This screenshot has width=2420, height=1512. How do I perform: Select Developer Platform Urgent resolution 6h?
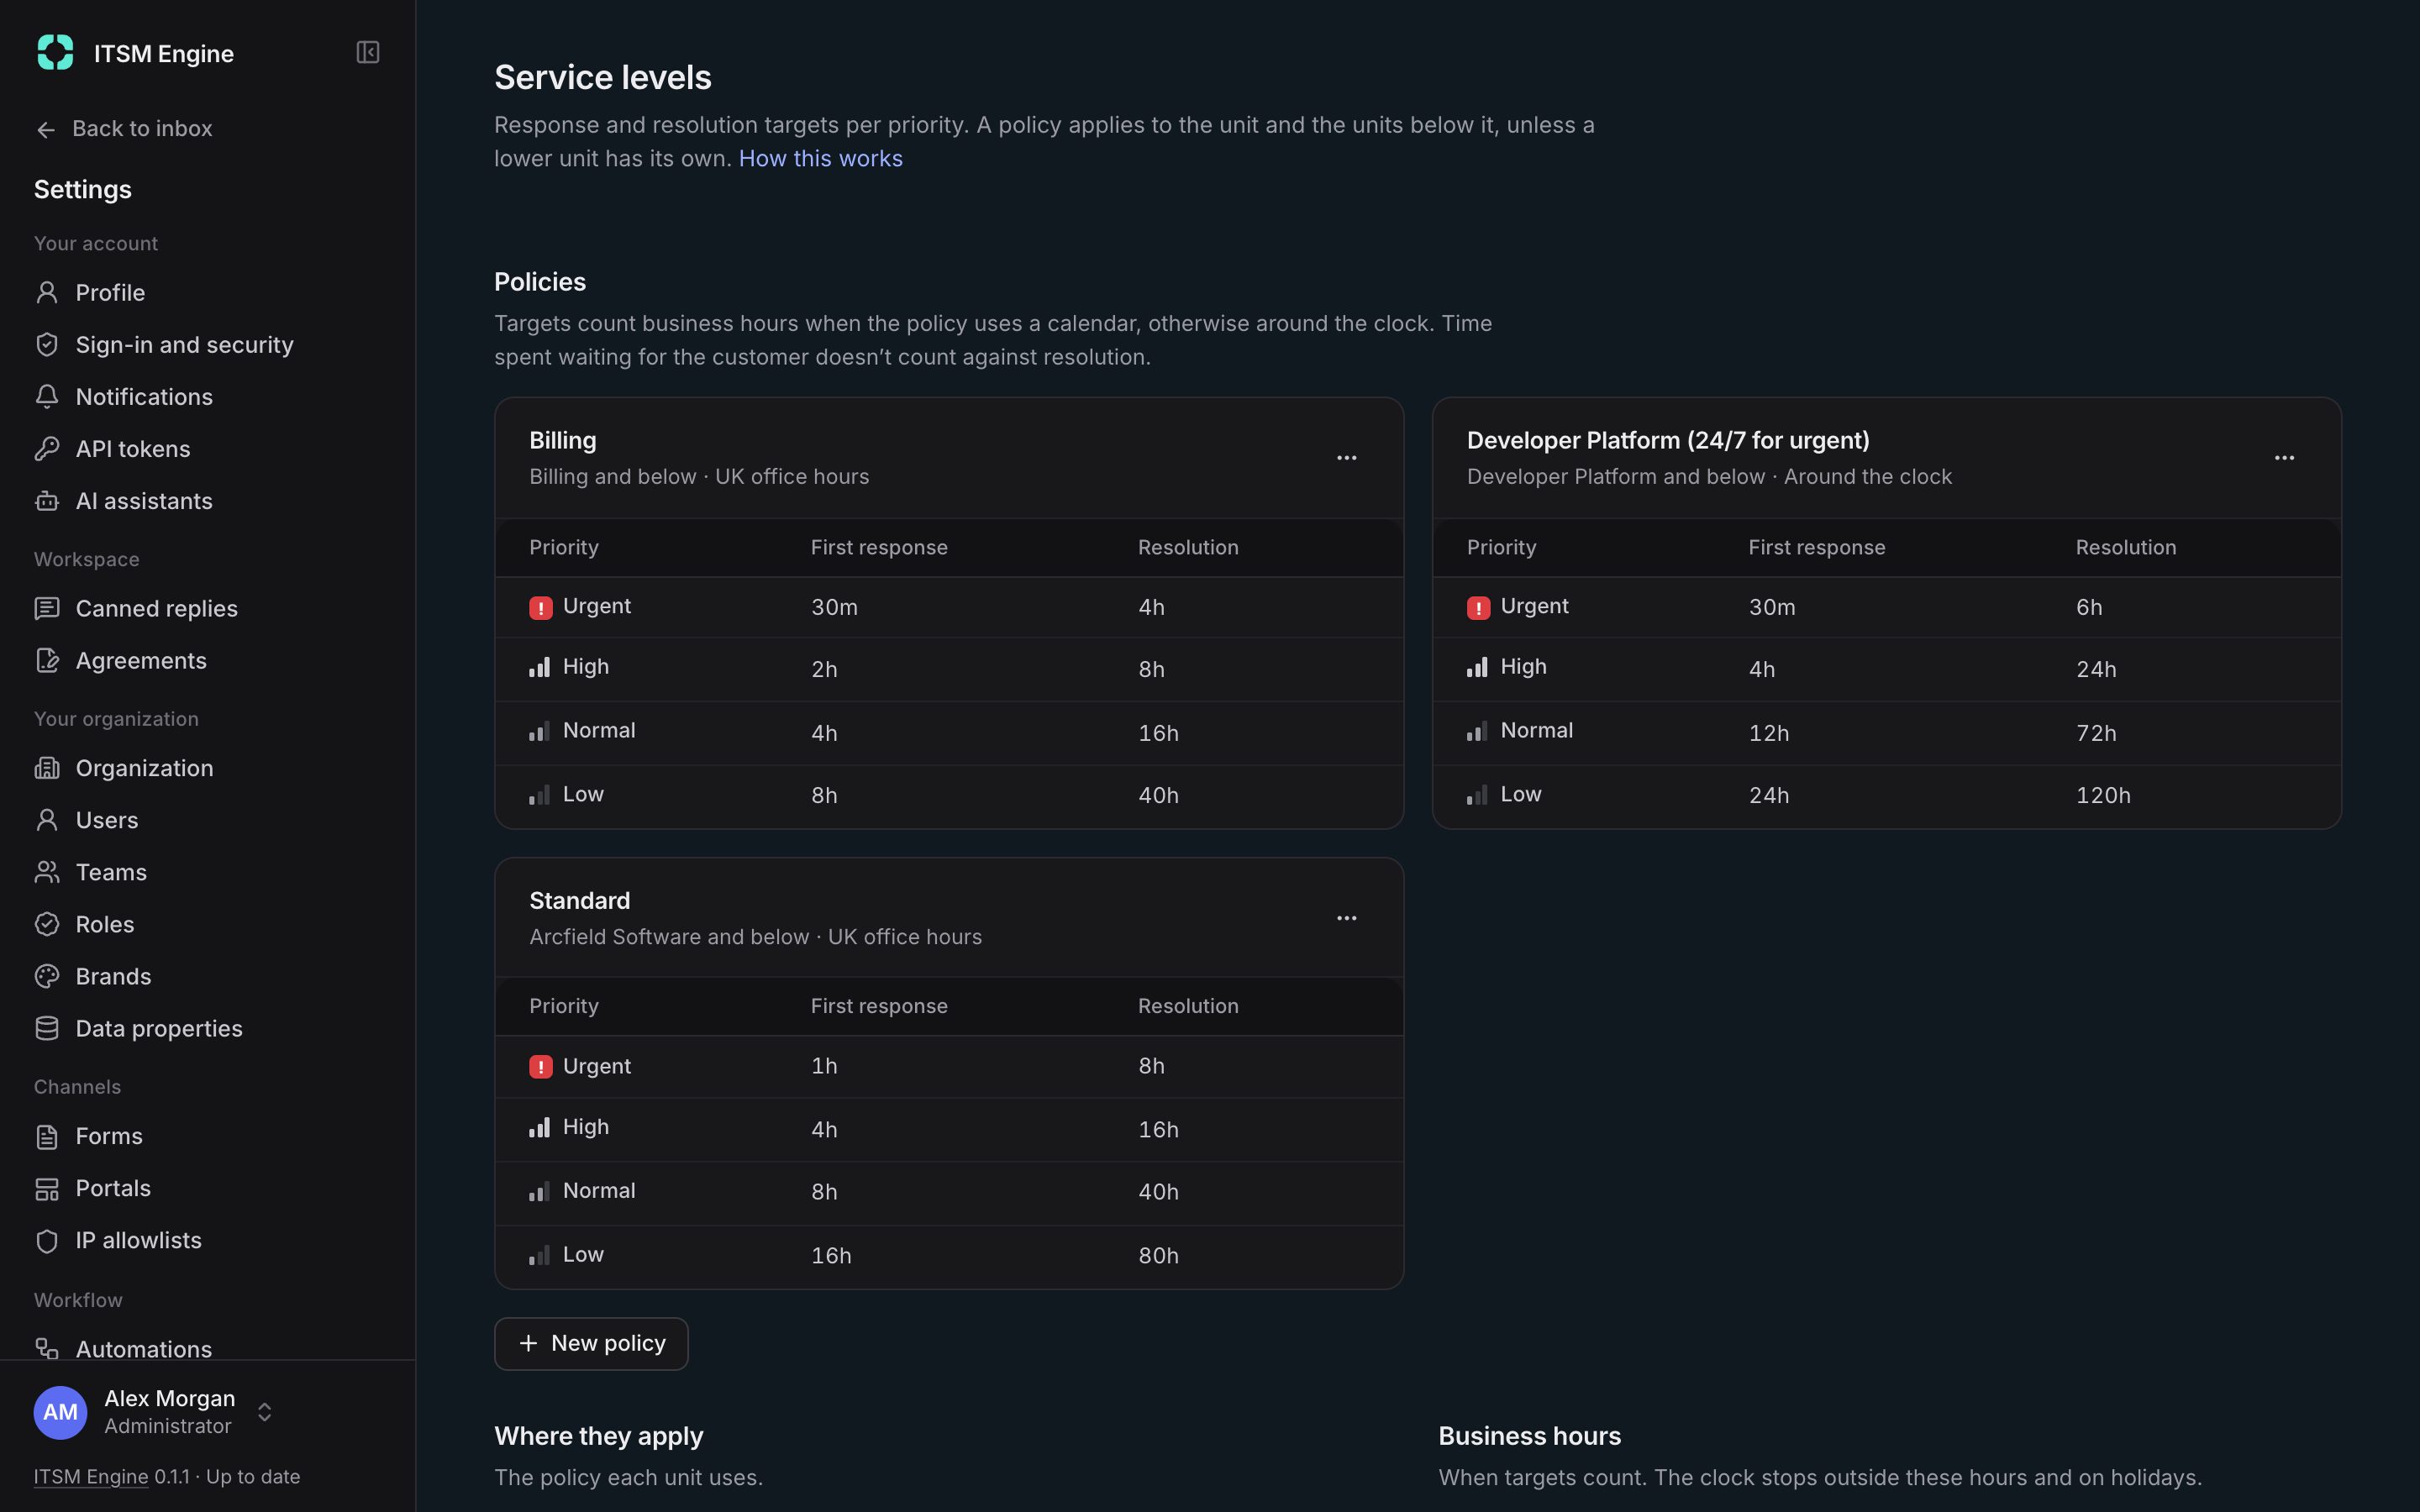[2089, 607]
